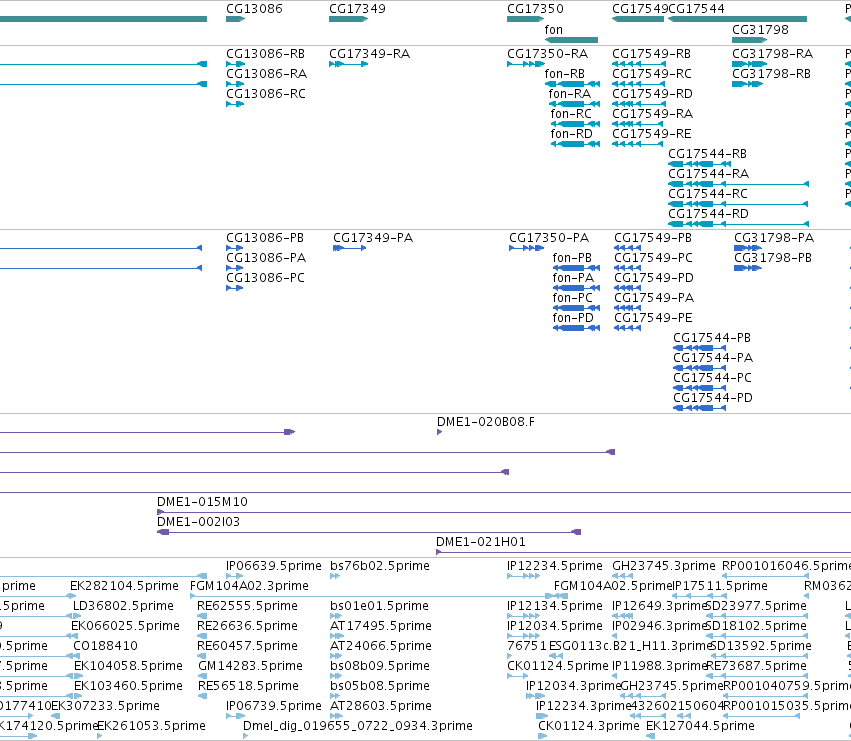Image resolution: width=851 pixels, height=741 pixels.
Task: Open EST IP12134.5prime label
Action: (555, 606)
